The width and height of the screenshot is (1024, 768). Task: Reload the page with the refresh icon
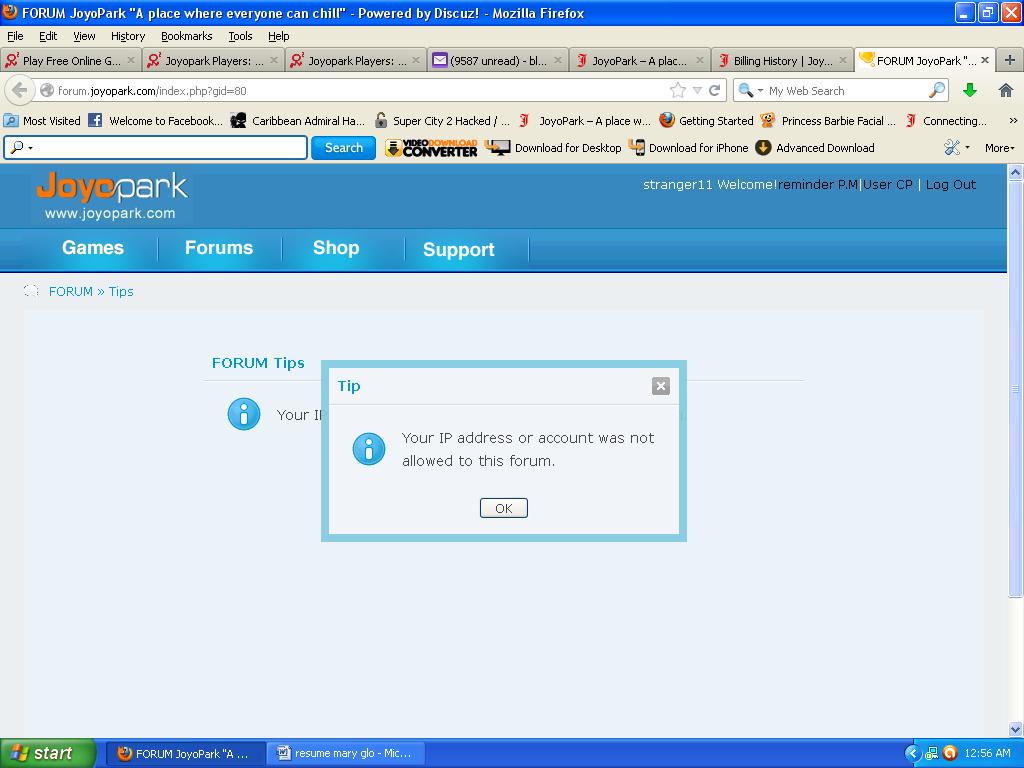[715, 90]
